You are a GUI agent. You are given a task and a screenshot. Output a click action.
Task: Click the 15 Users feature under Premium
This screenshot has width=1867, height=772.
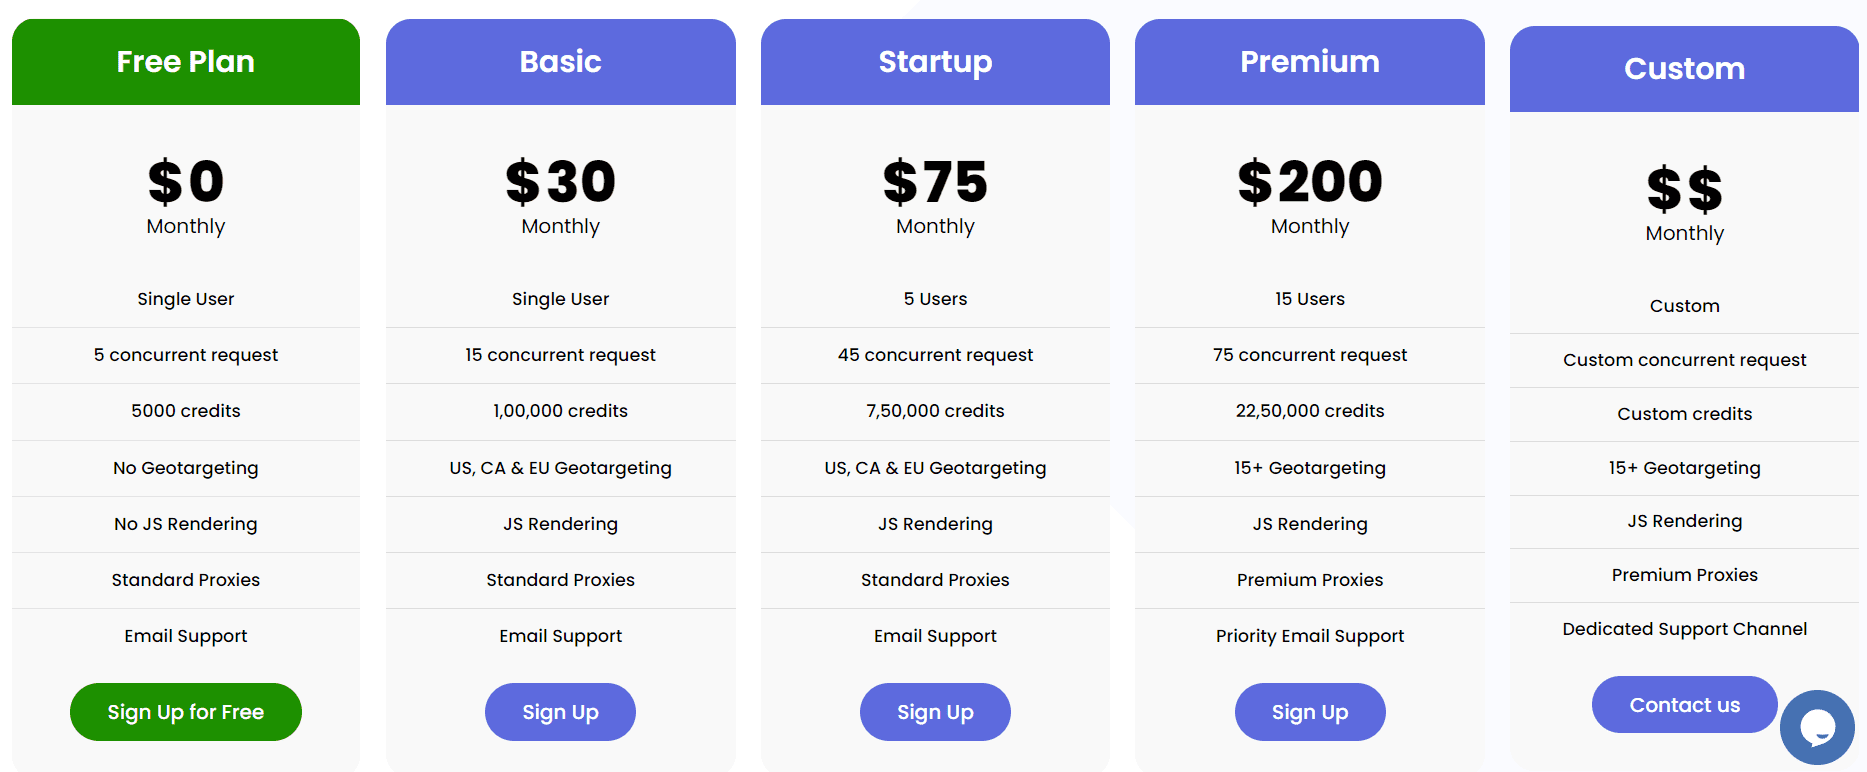click(1310, 298)
